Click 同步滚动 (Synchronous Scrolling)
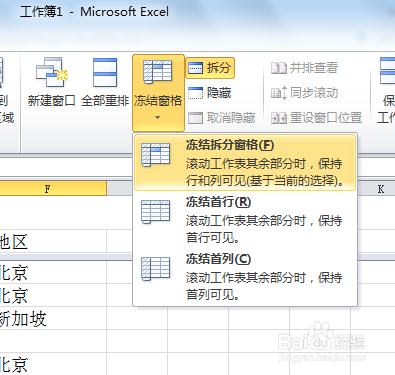 click(x=305, y=93)
